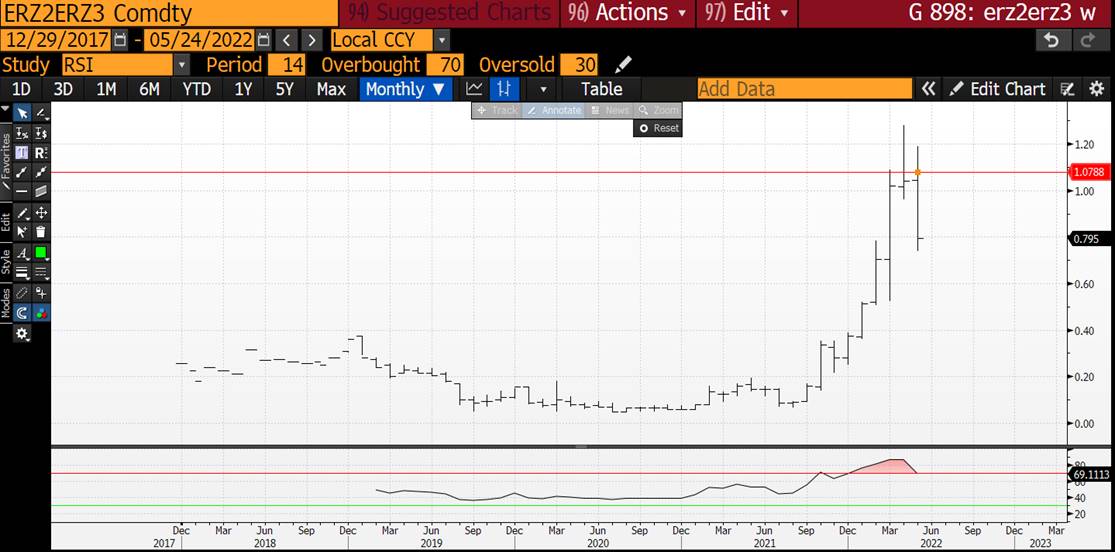The height and width of the screenshot is (552, 1115).
Task: Select the arrow pointer tool
Action: coord(22,113)
